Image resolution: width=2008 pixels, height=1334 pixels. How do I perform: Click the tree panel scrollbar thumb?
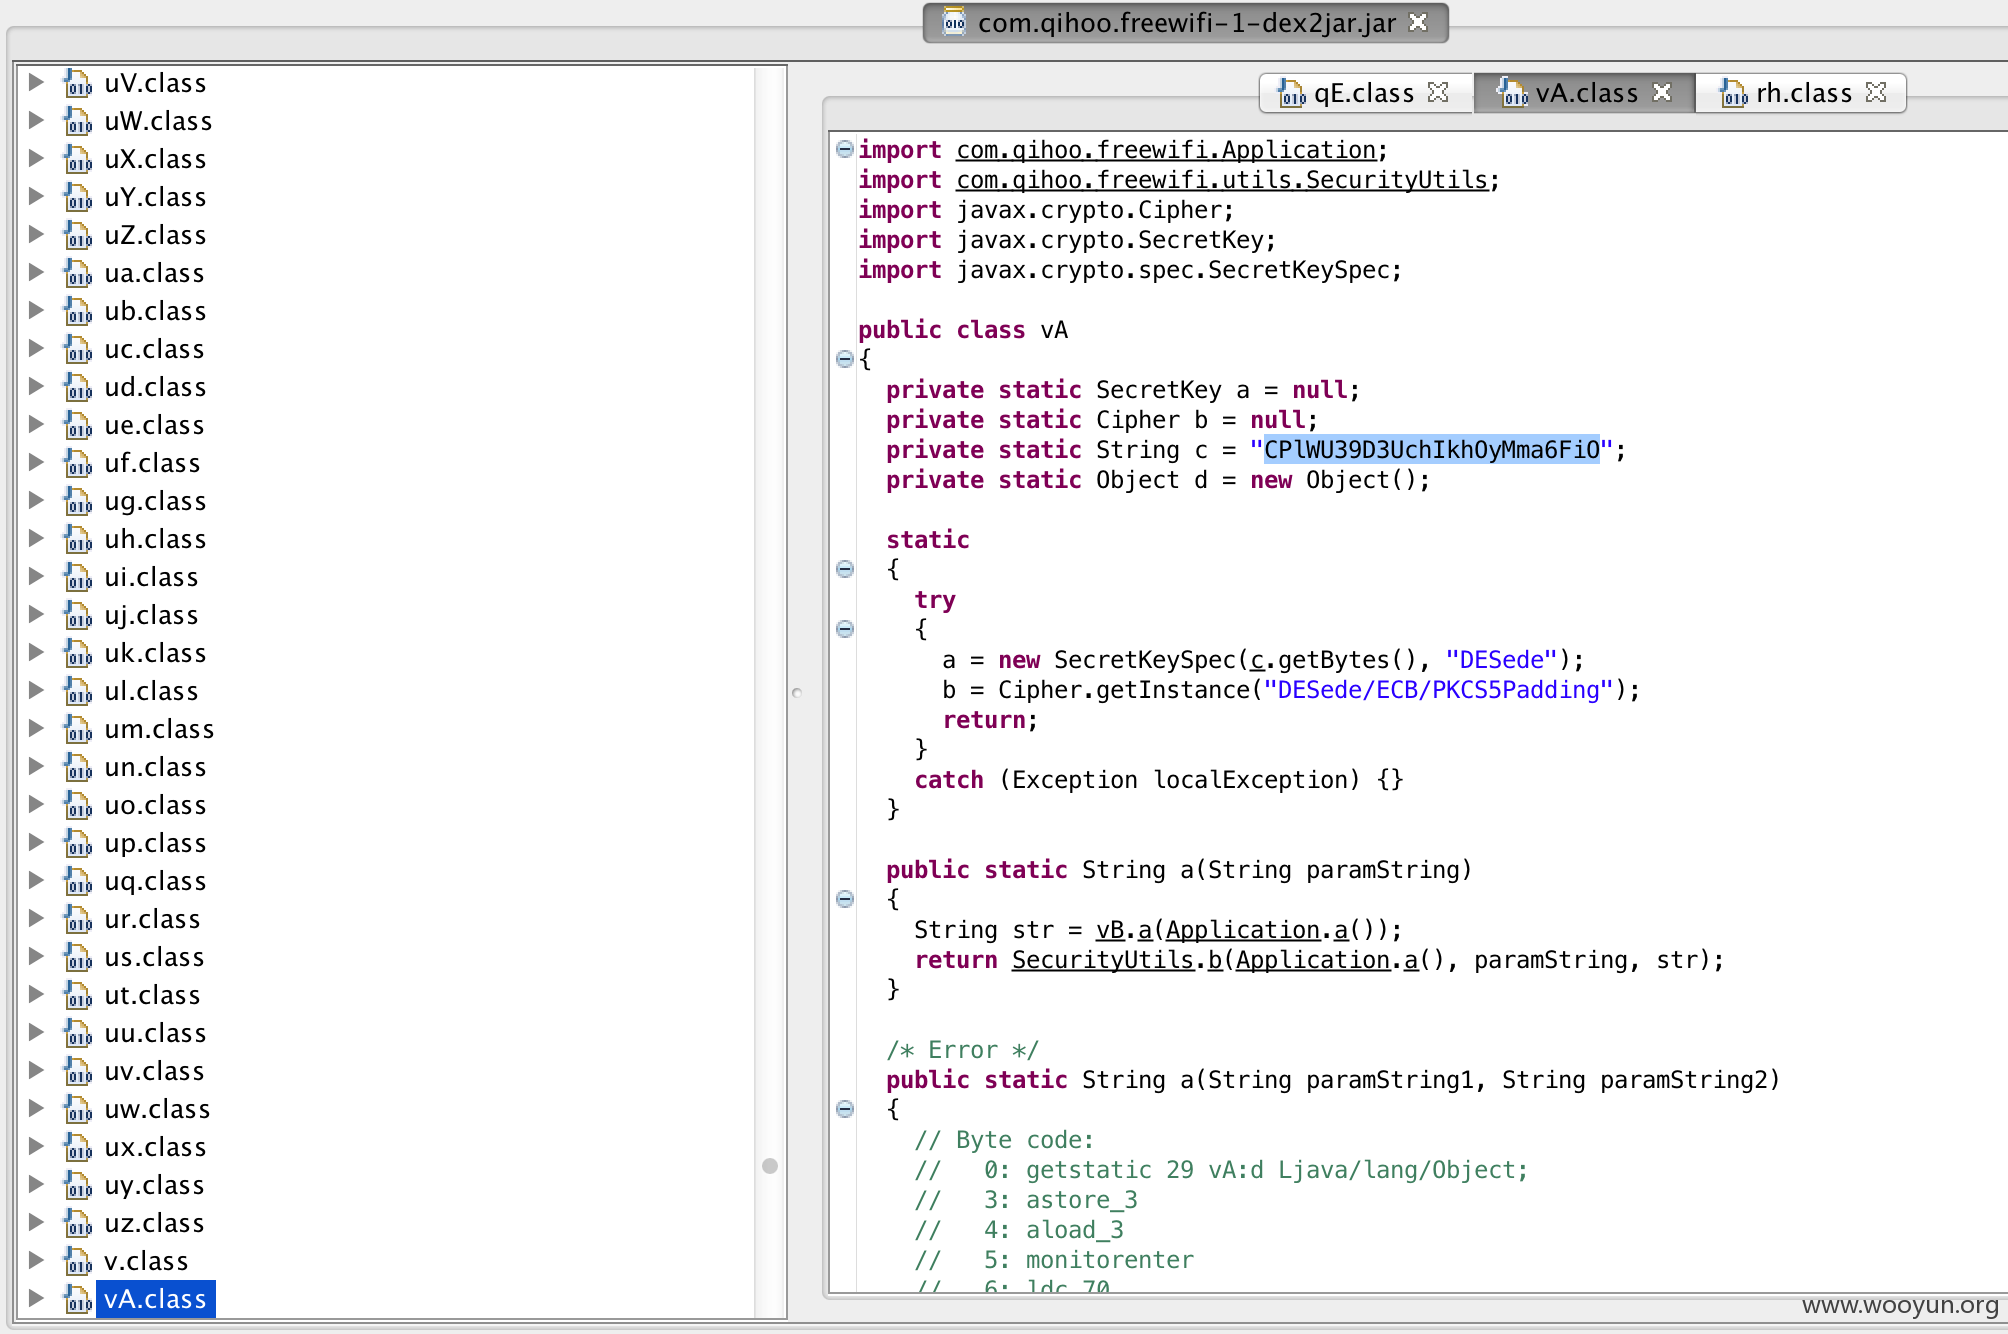pyautogui.click(x=770, y=1166)
